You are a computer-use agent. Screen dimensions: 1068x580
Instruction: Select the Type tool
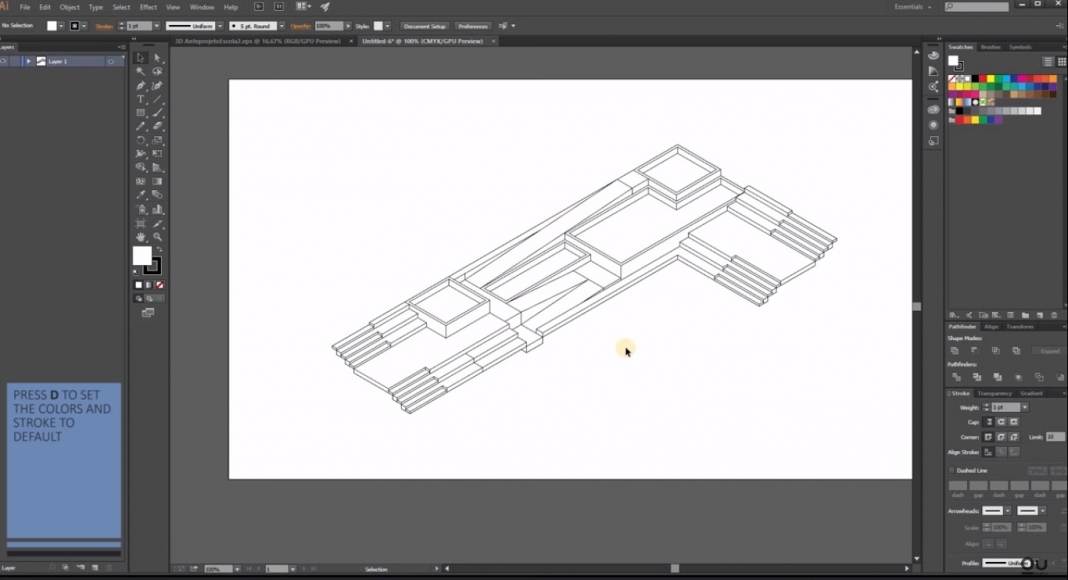(x=140, y=99)
